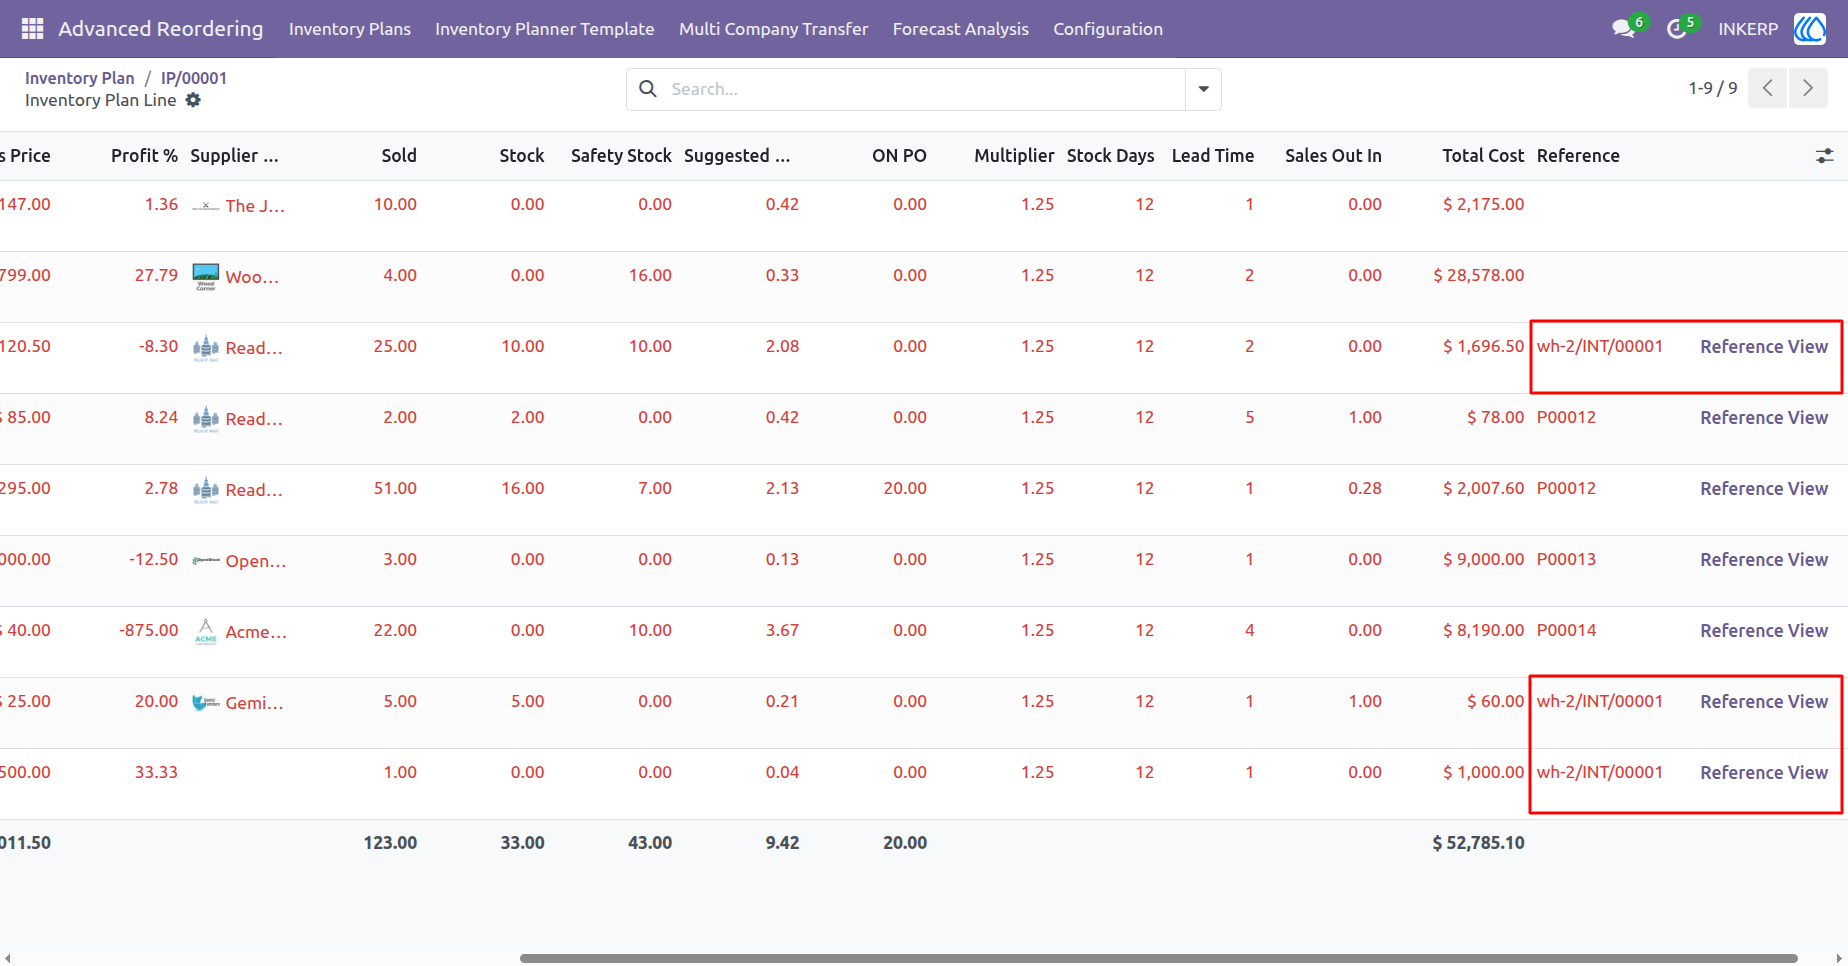1848x966 pixels.
Task: Click the horizontal scrollbar at bottom
Action: (x=1158, y=958)
